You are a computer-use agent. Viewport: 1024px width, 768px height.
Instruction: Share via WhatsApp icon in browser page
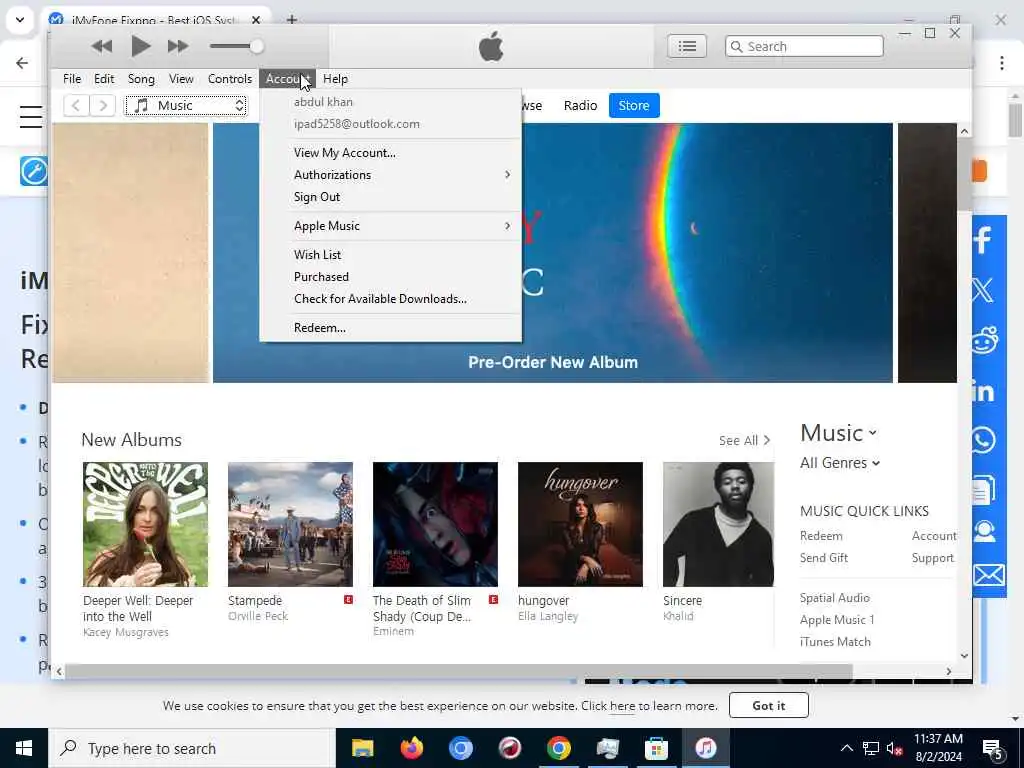point(984,440)
